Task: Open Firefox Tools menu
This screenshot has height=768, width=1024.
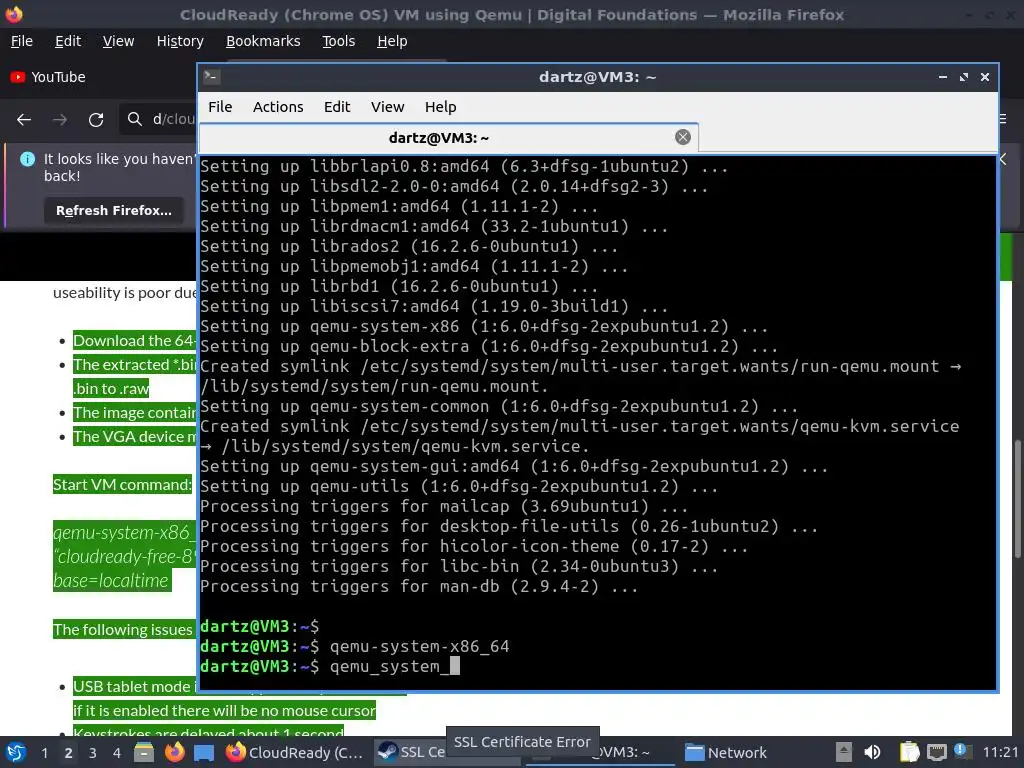Action: [338, 41]
